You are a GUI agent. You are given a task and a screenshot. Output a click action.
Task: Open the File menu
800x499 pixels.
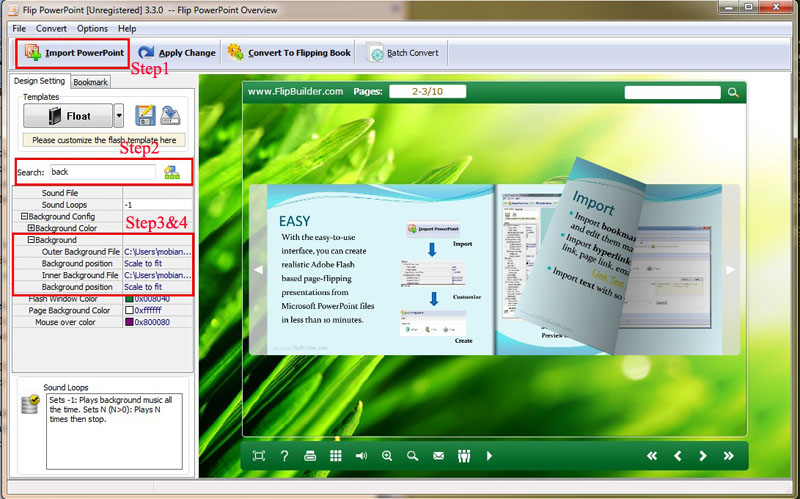click(19, 29)
